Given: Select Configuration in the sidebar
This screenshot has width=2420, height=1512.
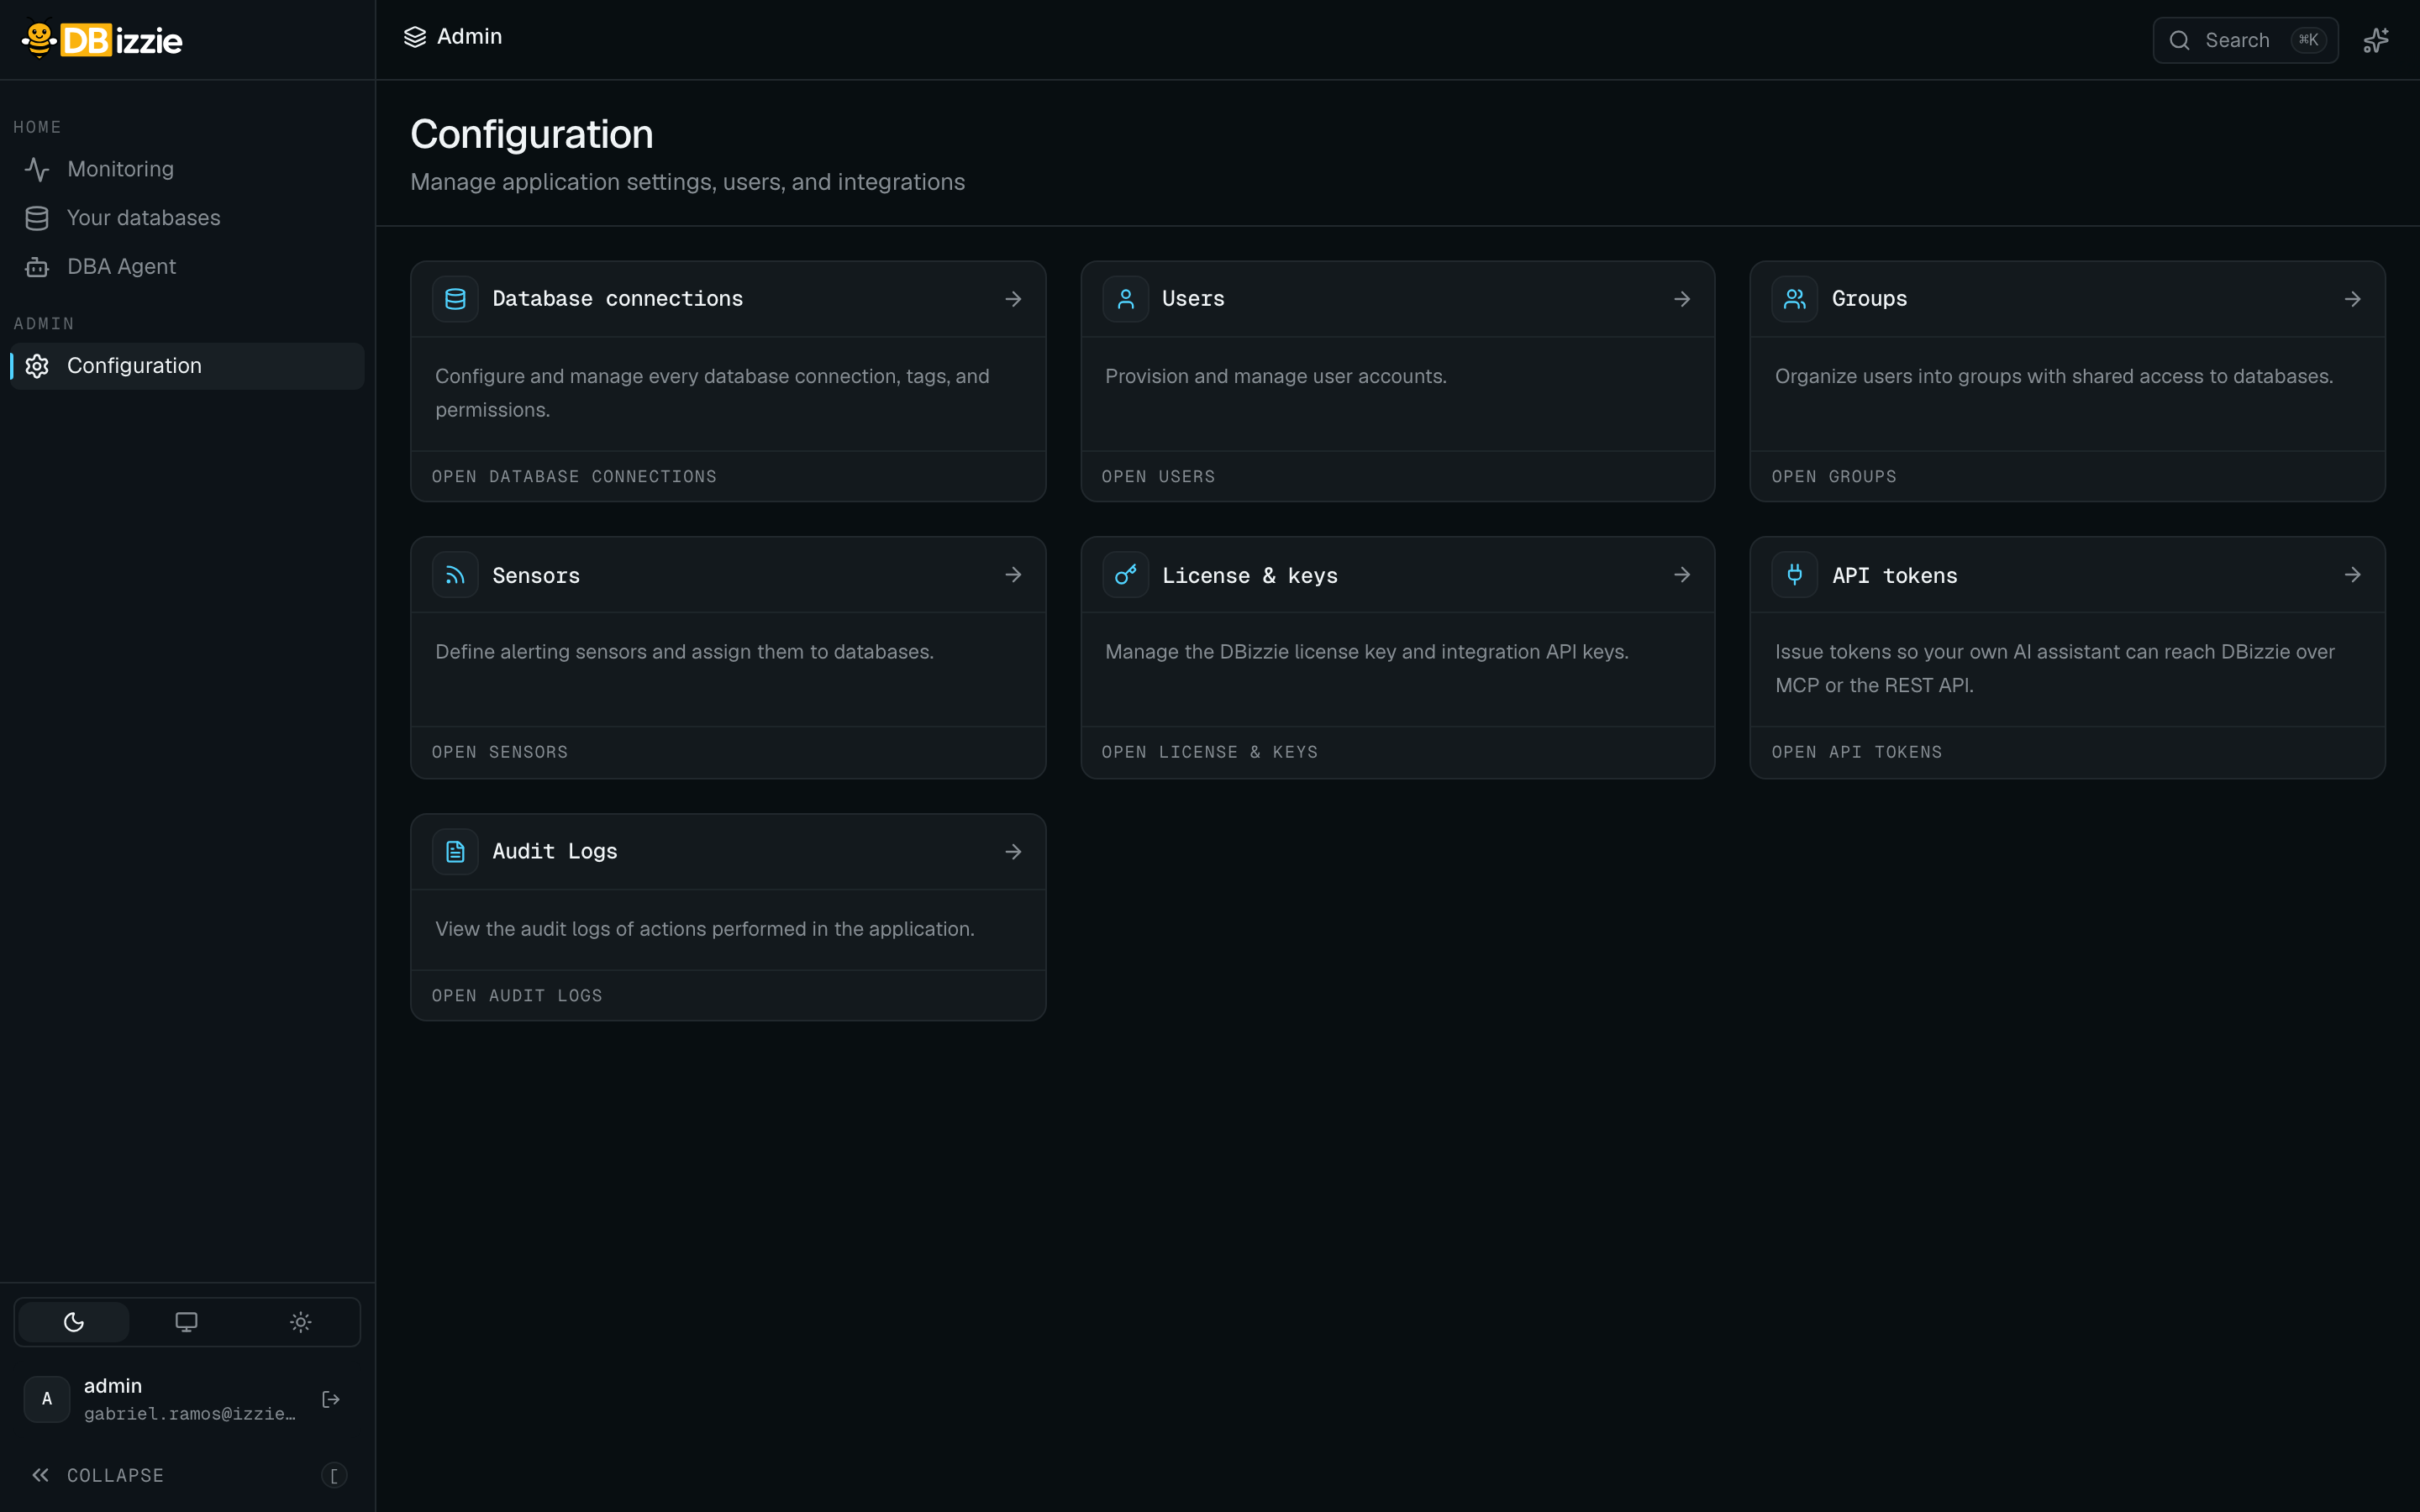Looking at the screenshot, I should (x=187, y=366).
